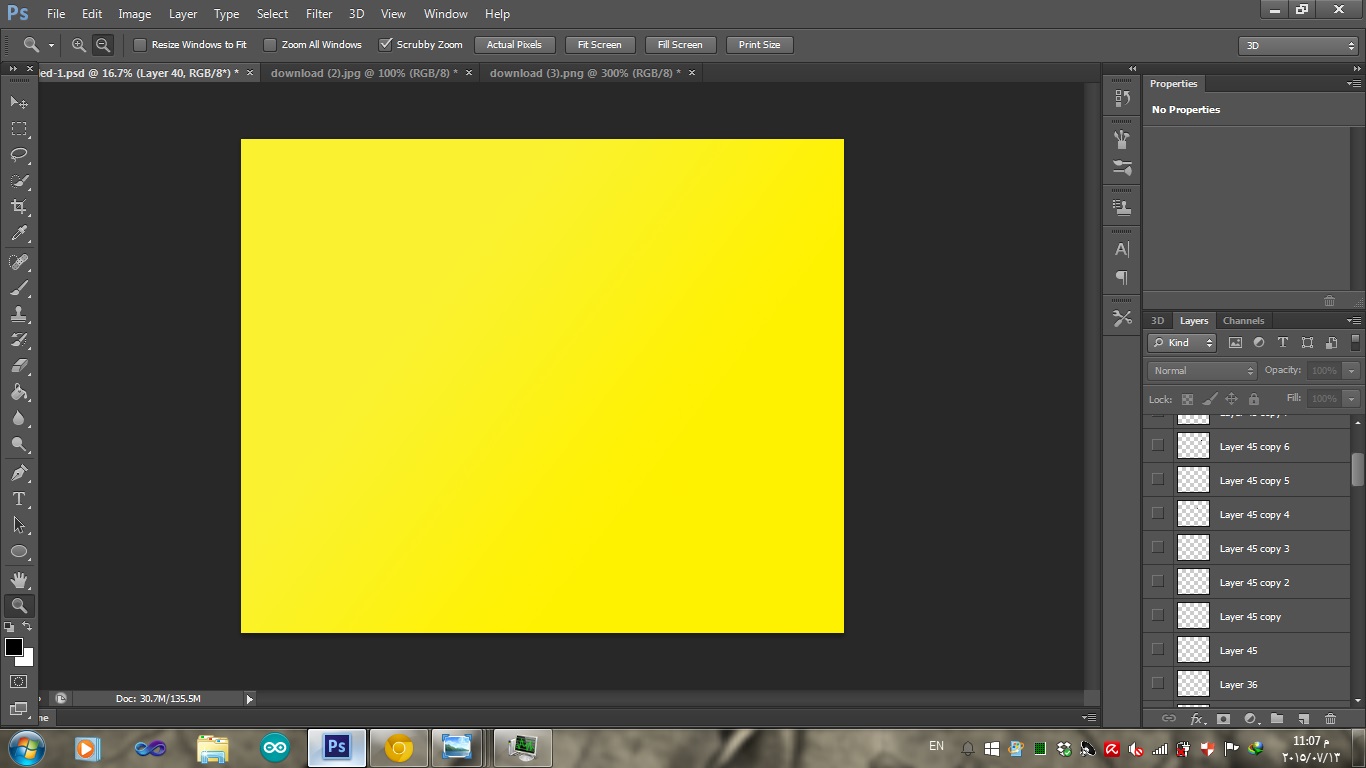The image size is (1366, 768).
Task: Select the Spot Healing Brush tool
Action: (19, 262)
